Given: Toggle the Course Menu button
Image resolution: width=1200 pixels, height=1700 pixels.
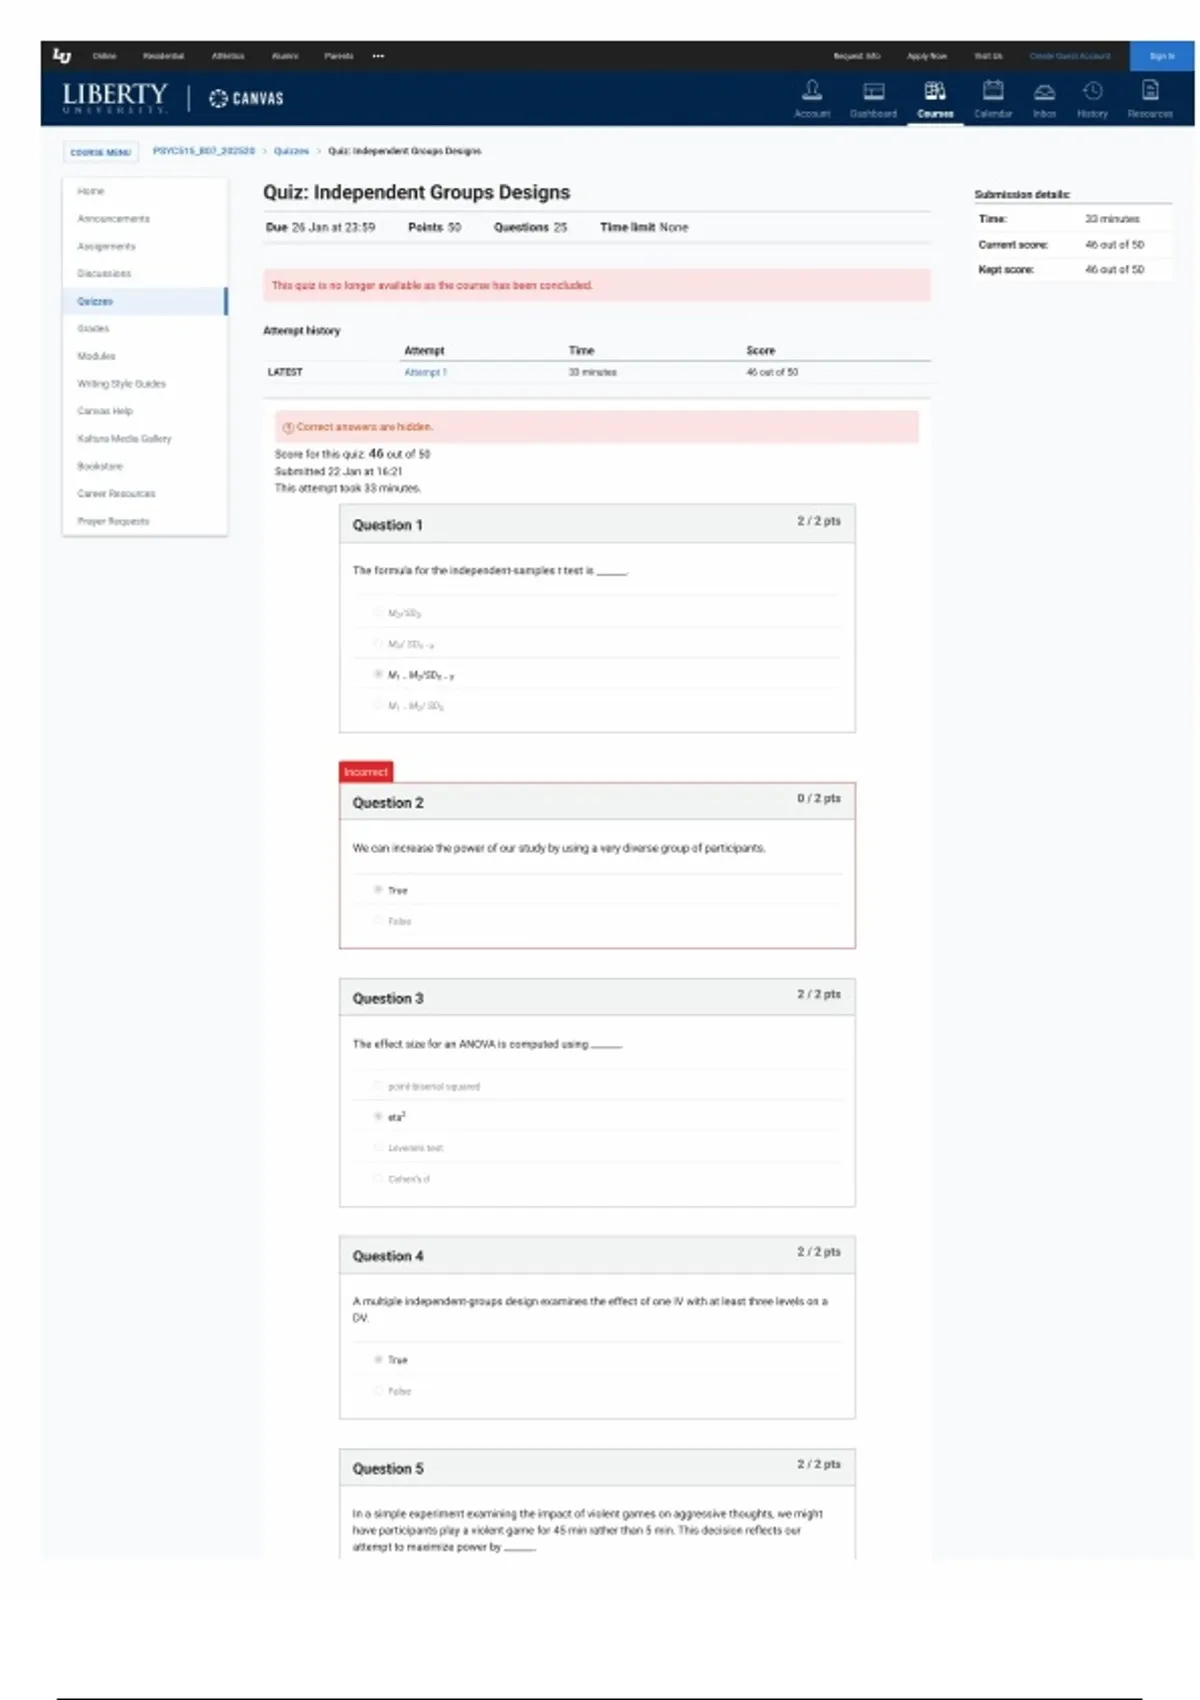Looking at the screenshot, I should pyautogui.click(x=100, y=152).
